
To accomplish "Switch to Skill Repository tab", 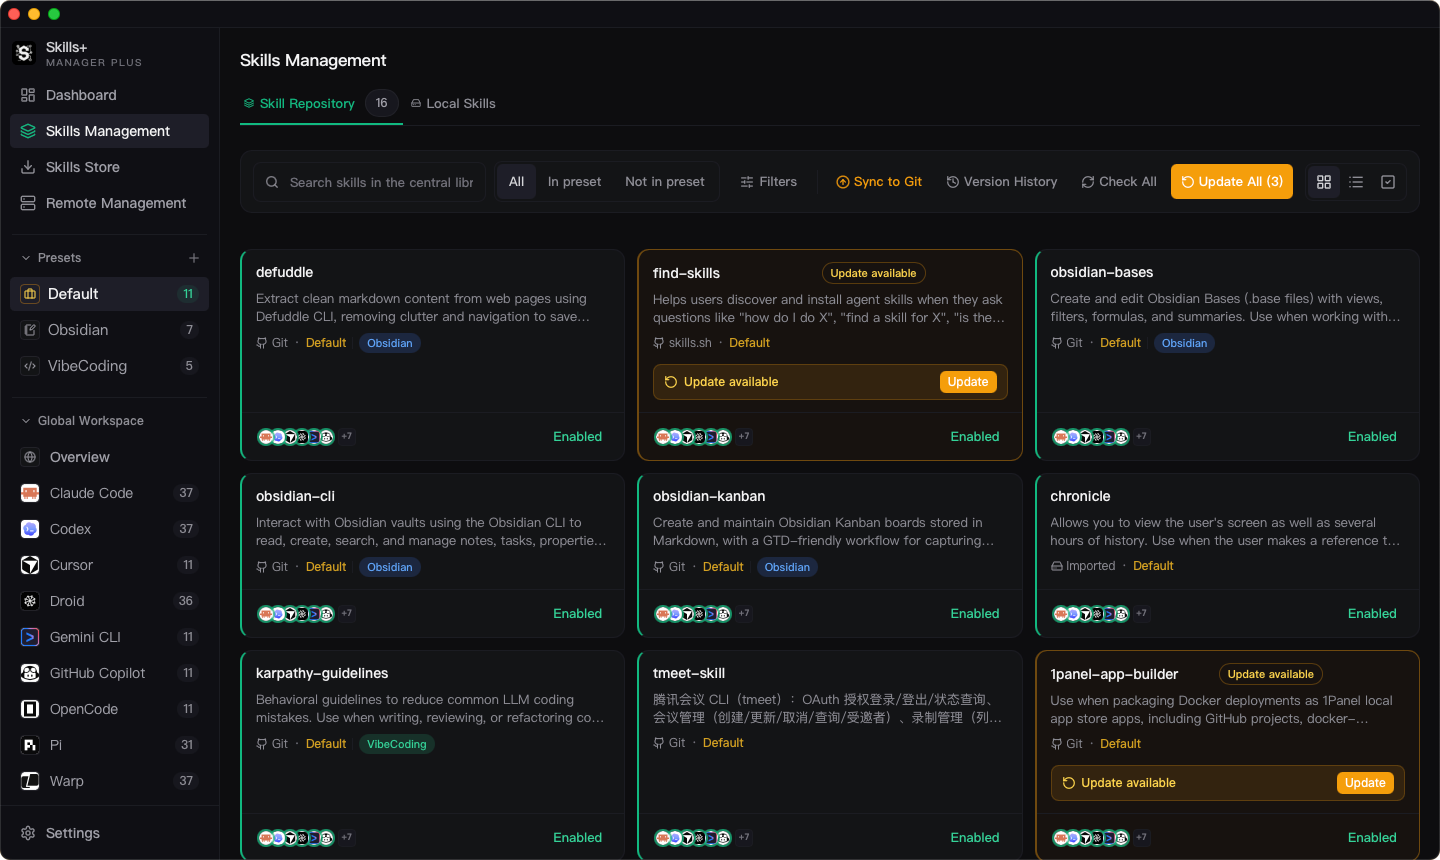I will point(321,103).
